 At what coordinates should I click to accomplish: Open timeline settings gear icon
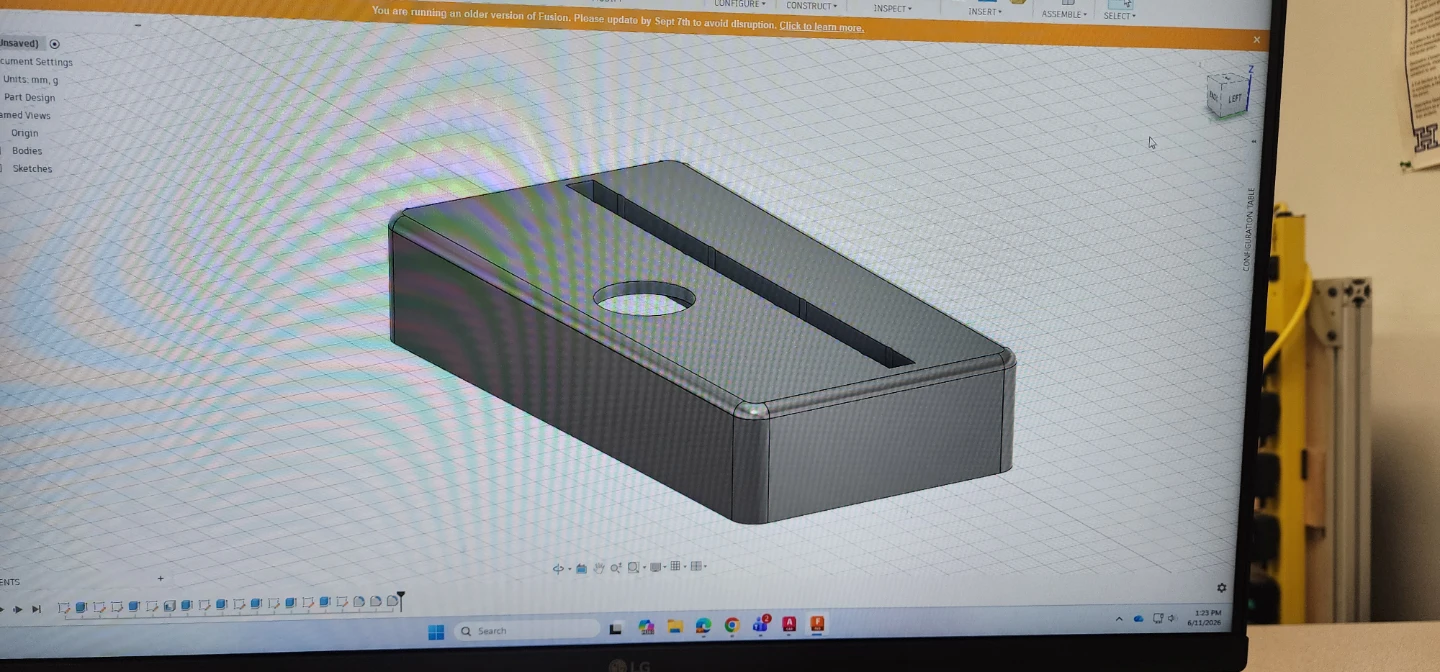click(1221, 588)
